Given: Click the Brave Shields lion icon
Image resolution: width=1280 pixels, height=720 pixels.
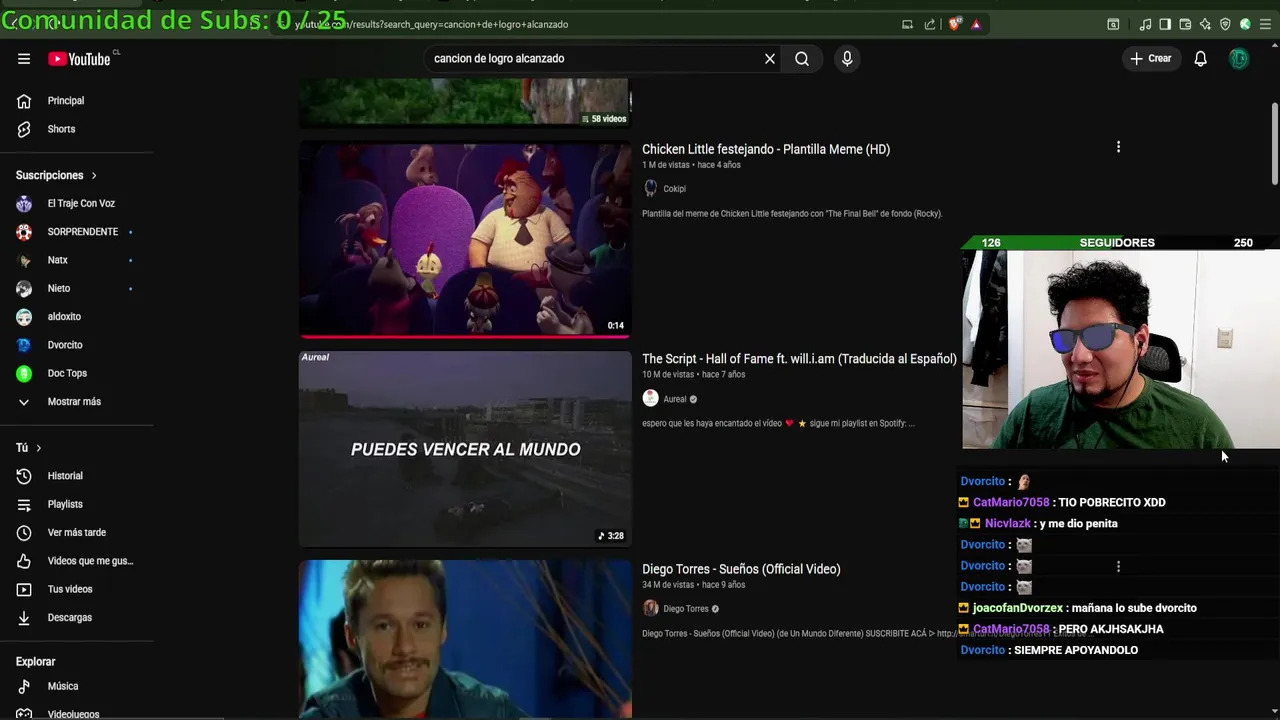Looking at the screenshot, I should pos(955,24).
